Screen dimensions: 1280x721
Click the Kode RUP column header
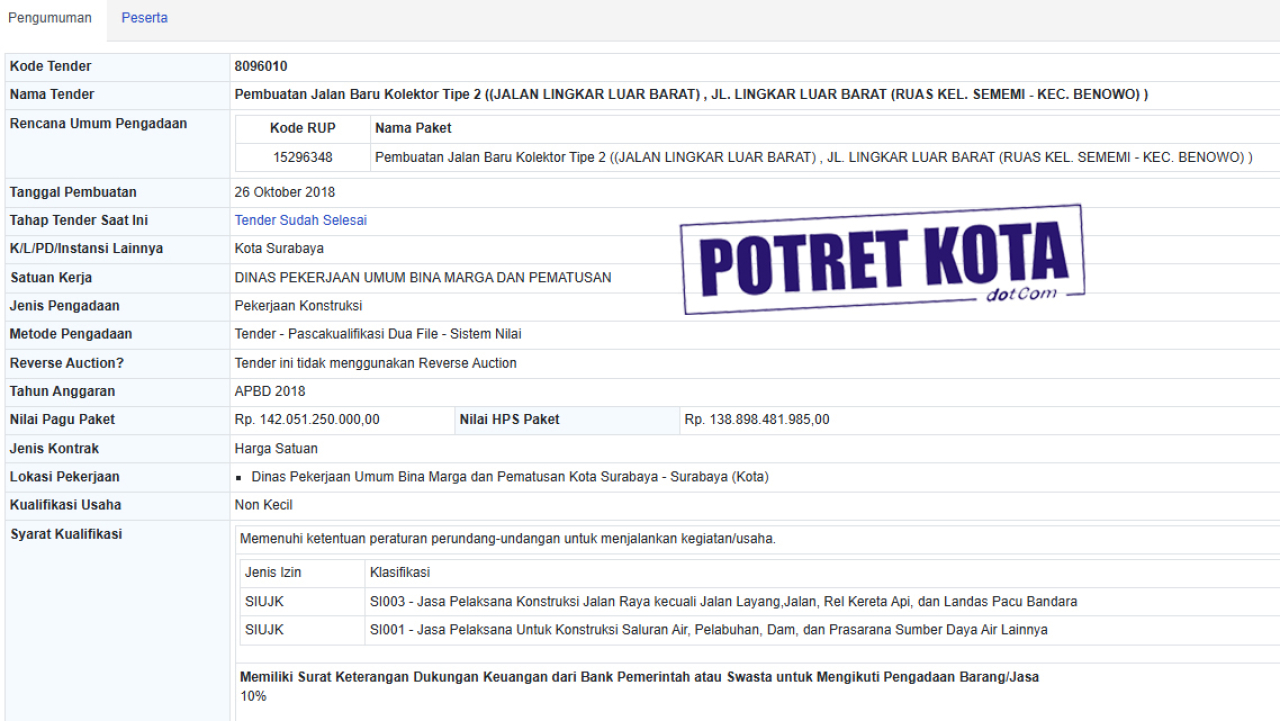click(302, 128)
